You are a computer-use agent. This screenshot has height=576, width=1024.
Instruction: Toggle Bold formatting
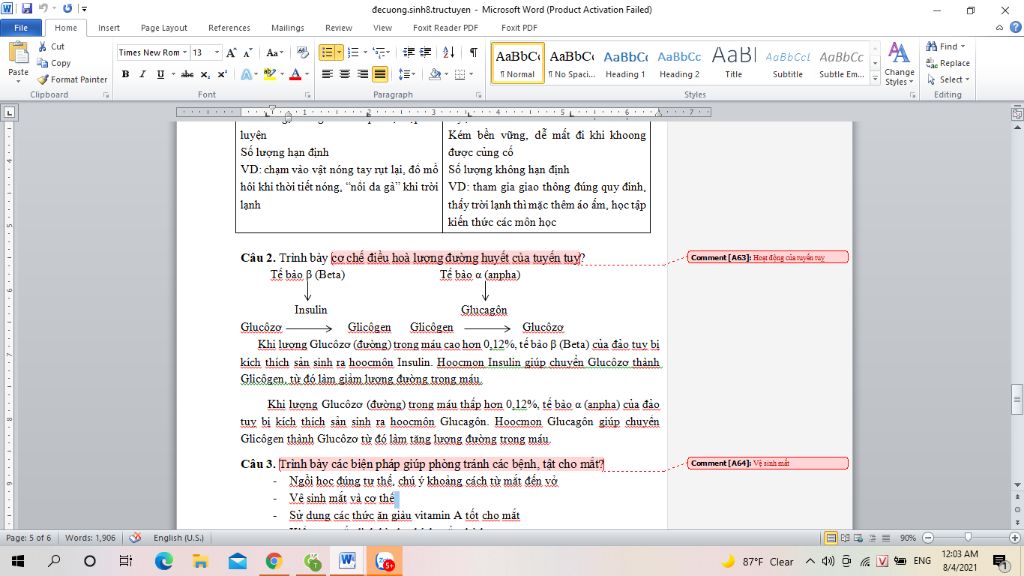click(125, 74)
